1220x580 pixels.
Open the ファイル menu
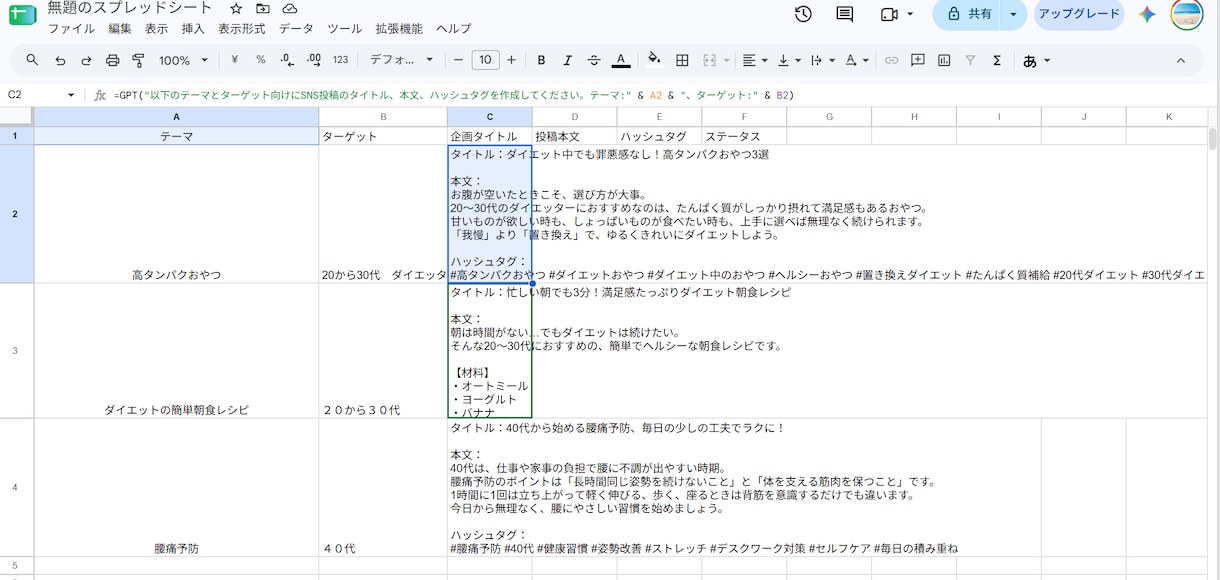coord(71,28)
